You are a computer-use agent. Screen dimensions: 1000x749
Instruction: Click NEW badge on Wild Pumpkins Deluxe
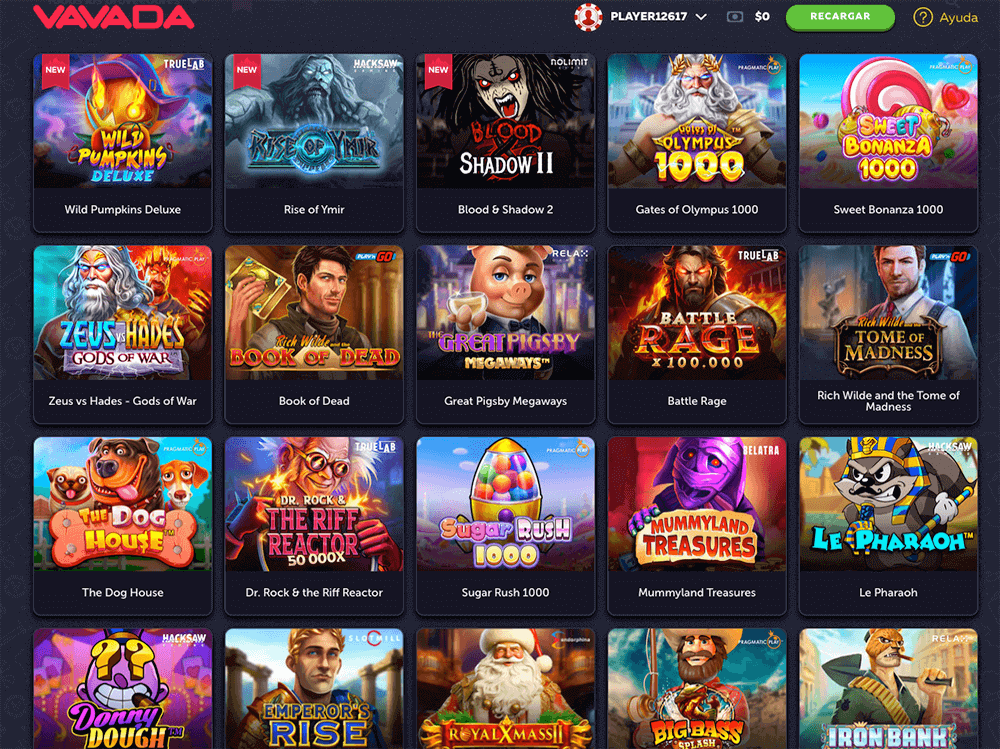pos(55,70)
